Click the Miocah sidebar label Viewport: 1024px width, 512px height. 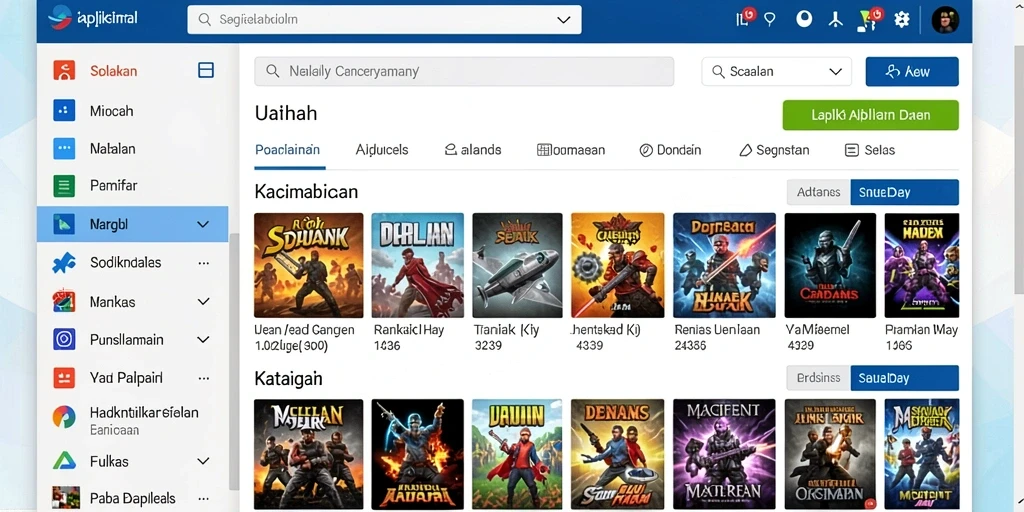112,111
